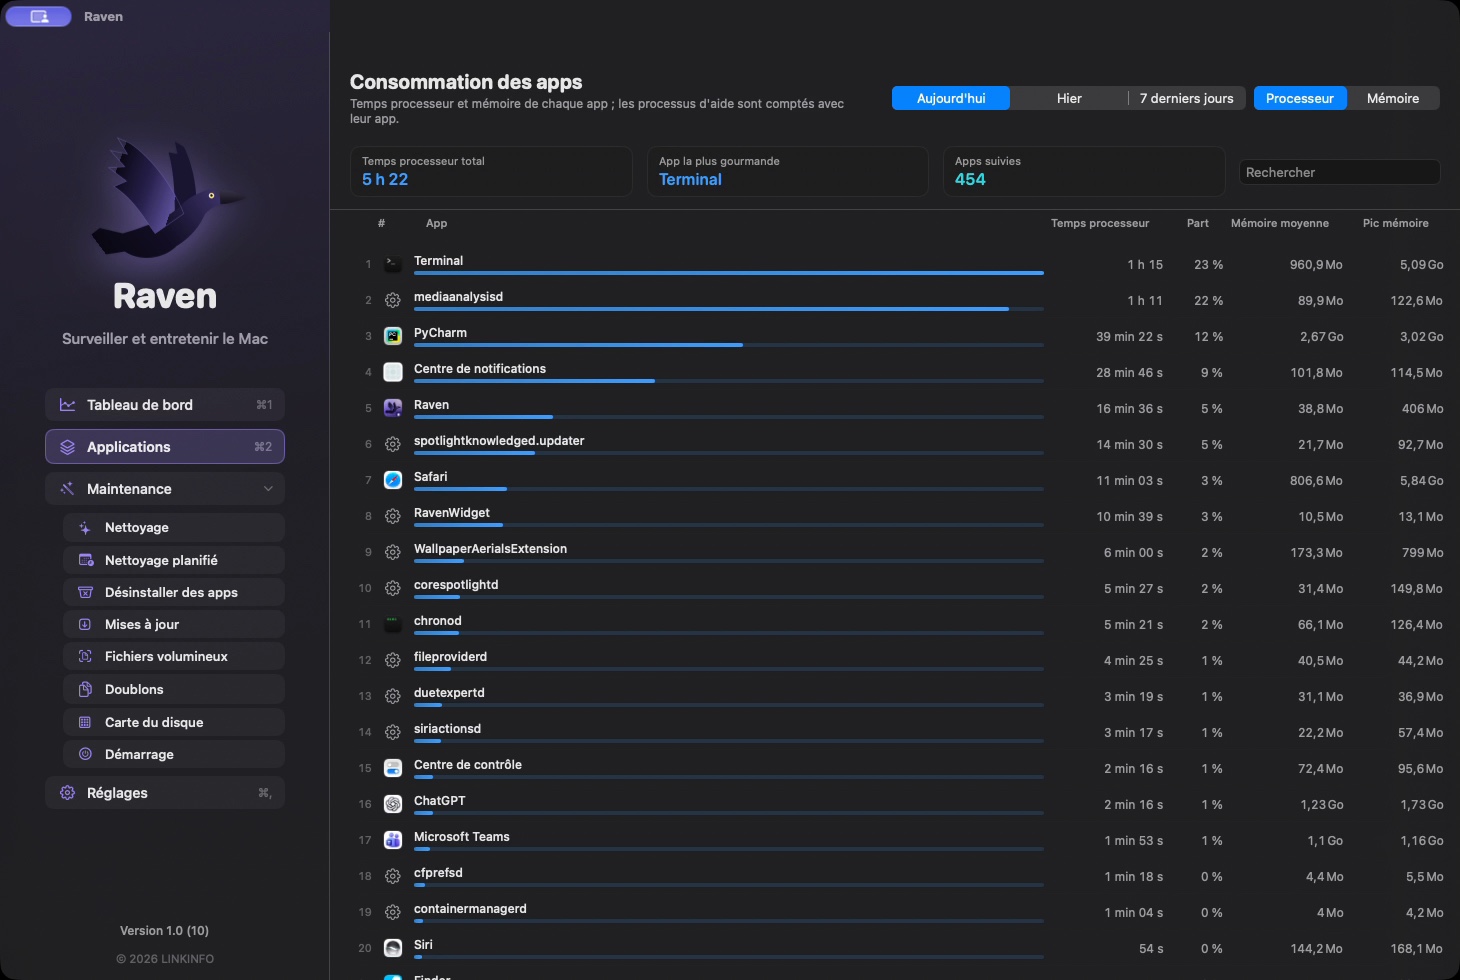
Task: Open the Nettoyage maintenance tool
Action: point(174,528)
